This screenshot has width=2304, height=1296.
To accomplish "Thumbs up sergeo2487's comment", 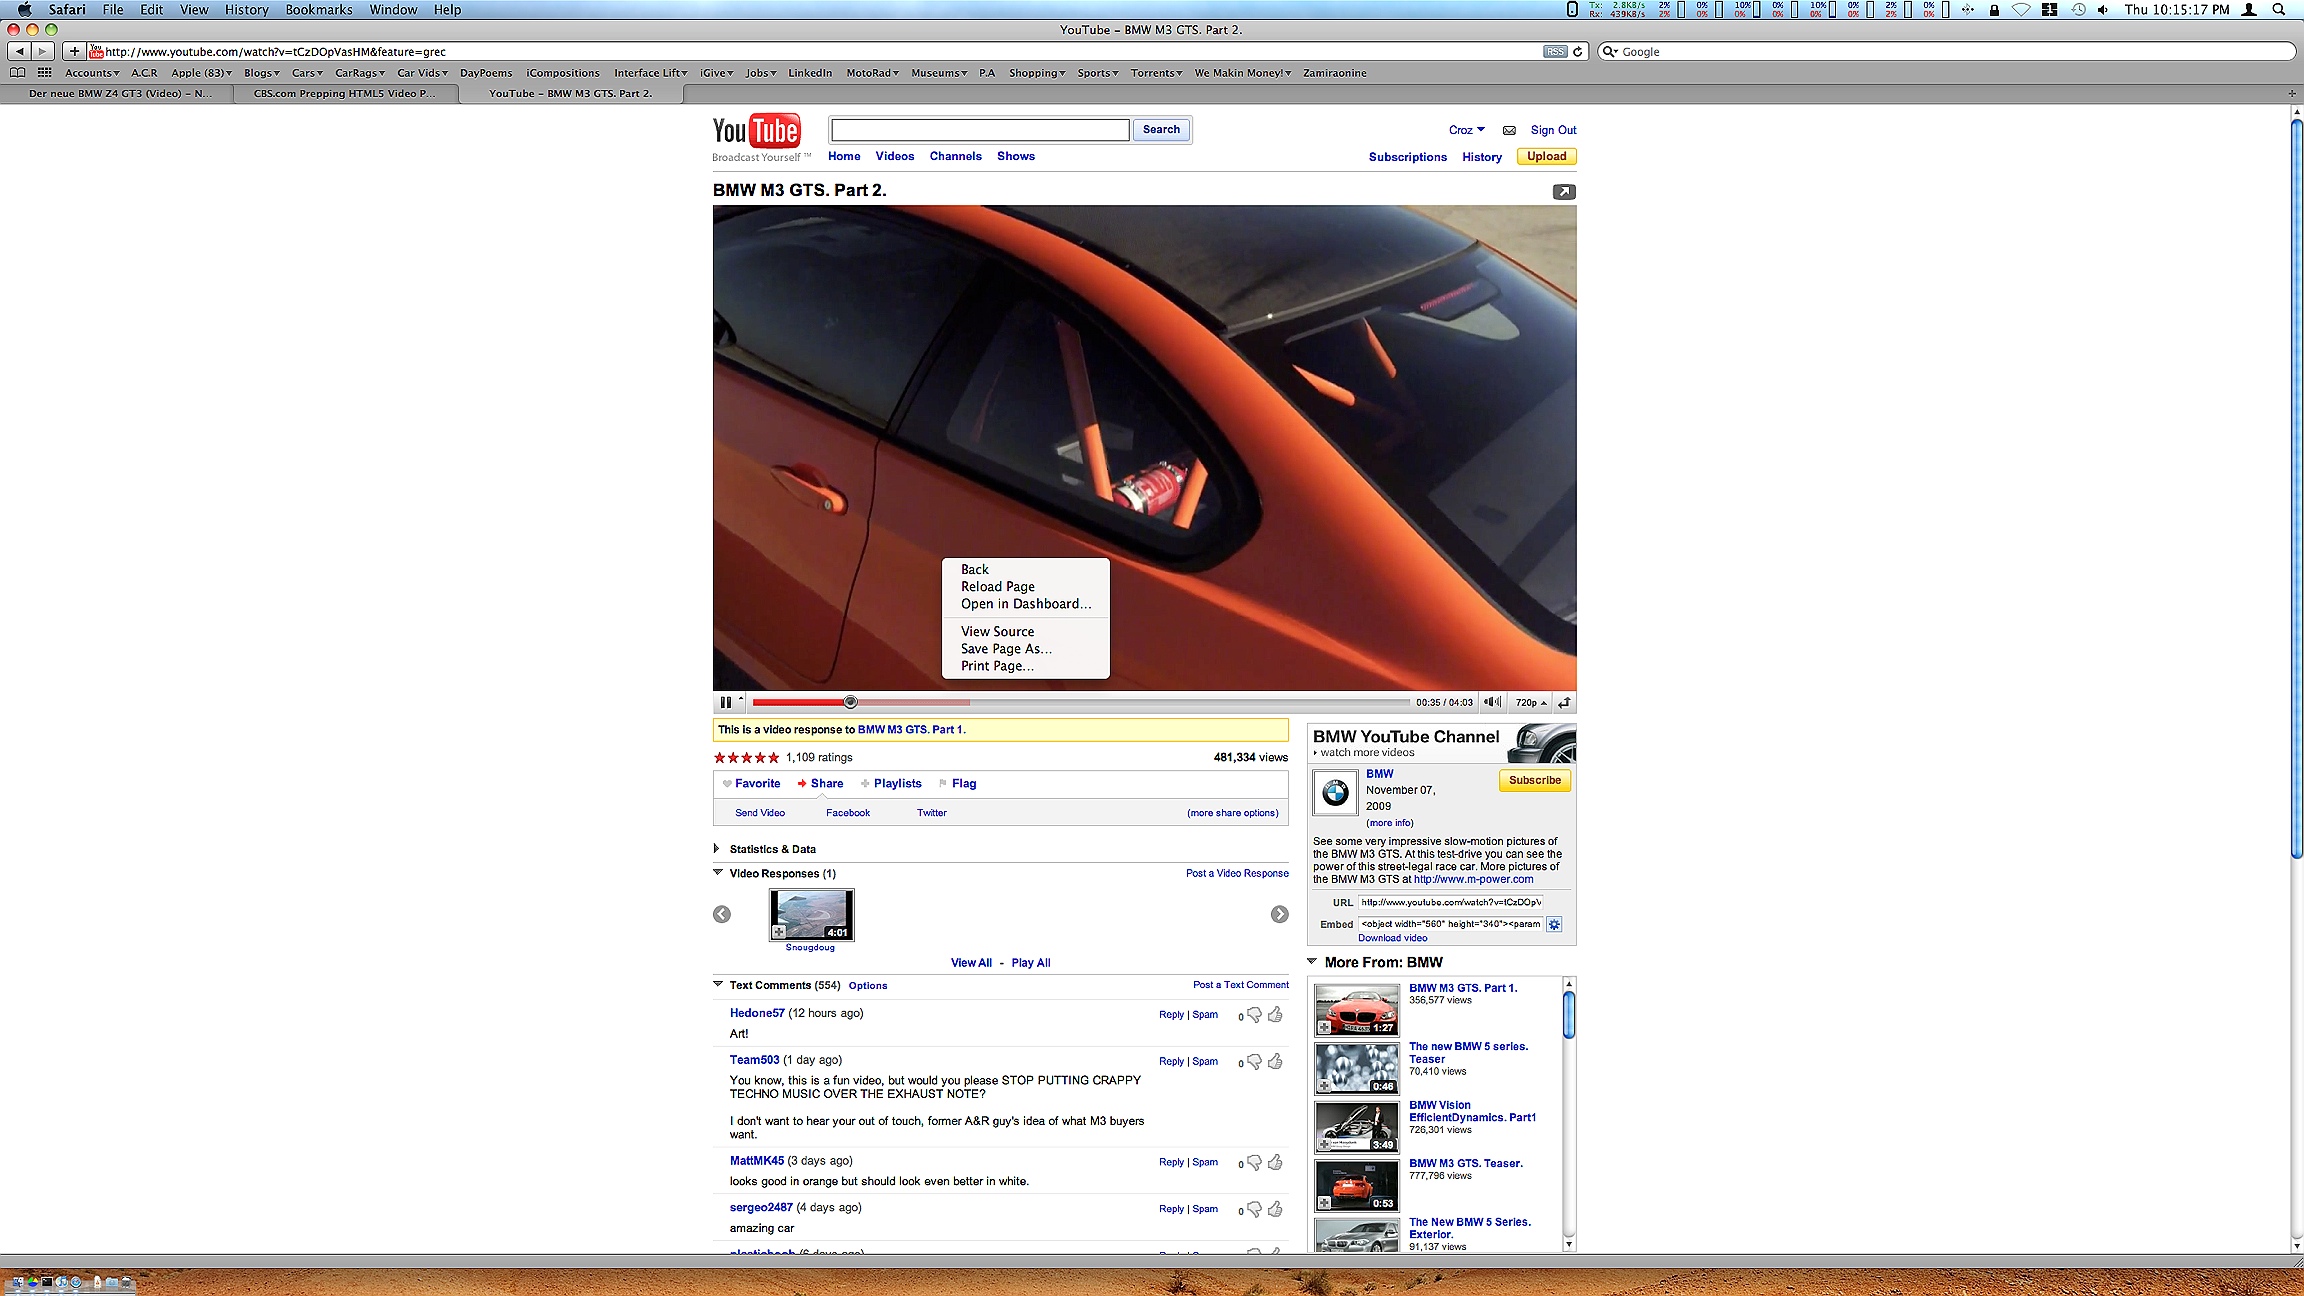I will click(1275, 1209).
